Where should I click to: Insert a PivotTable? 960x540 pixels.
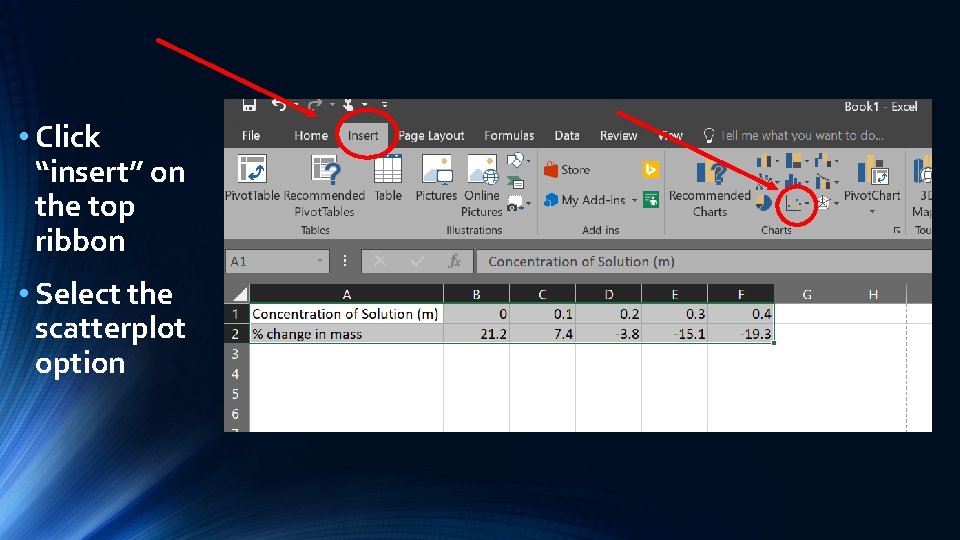[252, 178]
